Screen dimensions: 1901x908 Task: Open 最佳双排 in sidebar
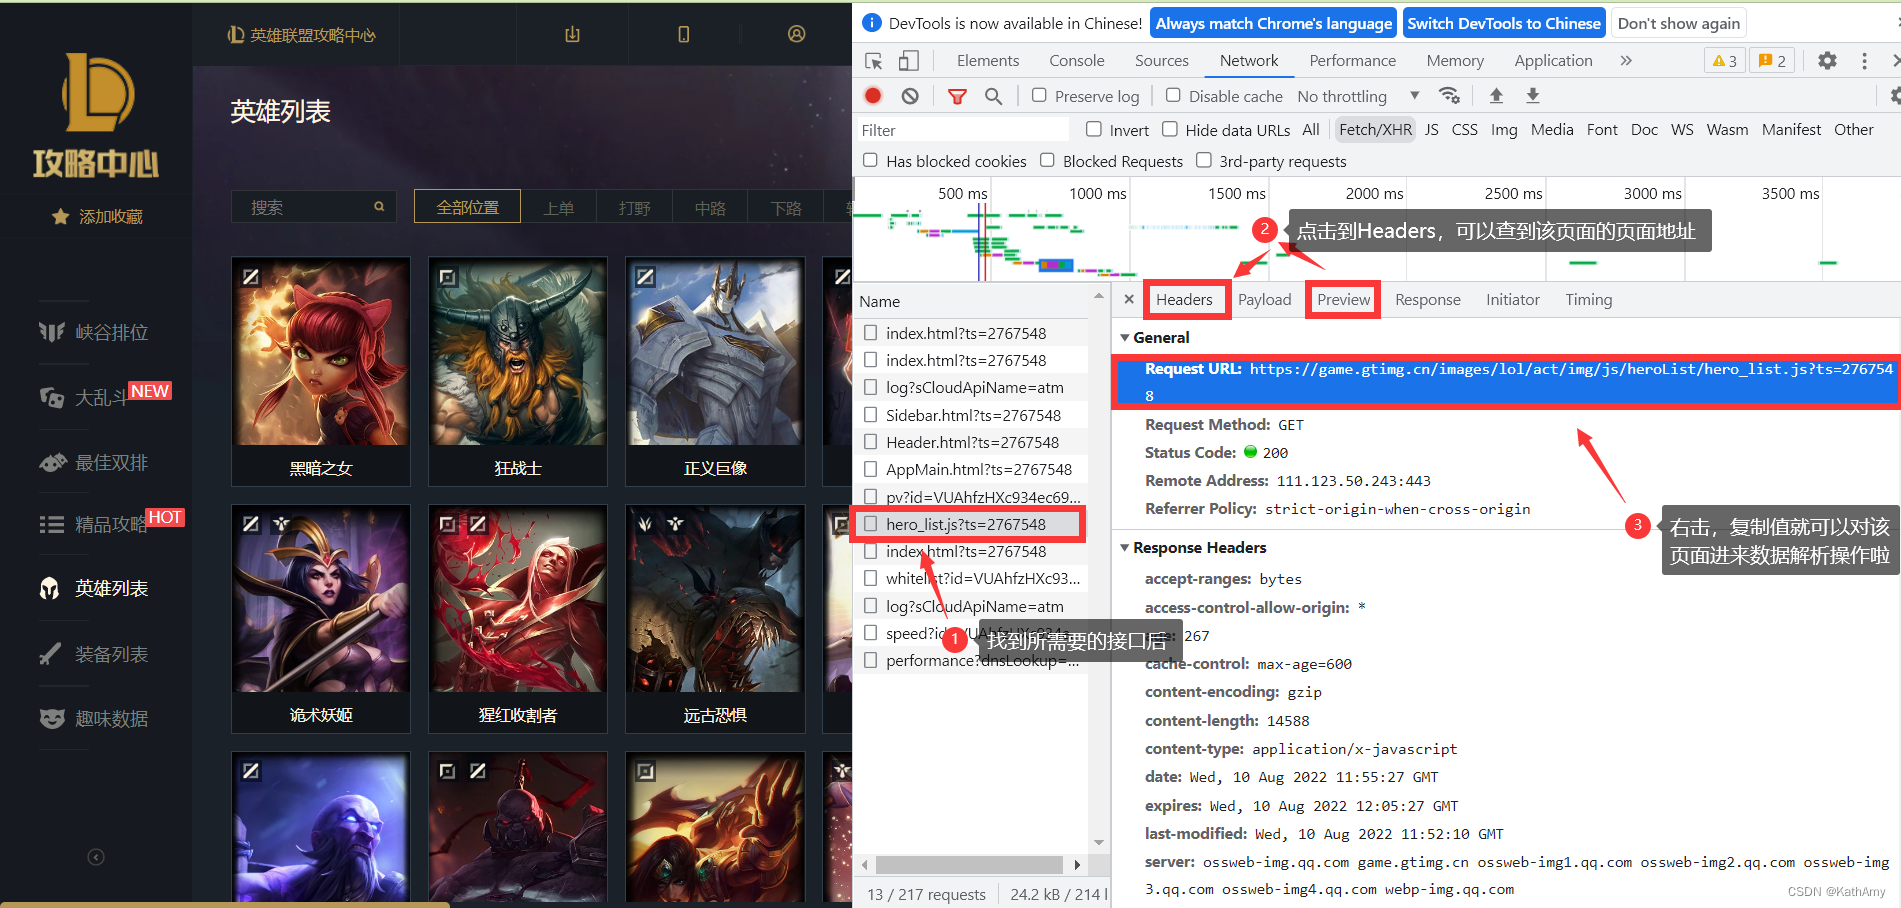(94, 463)
